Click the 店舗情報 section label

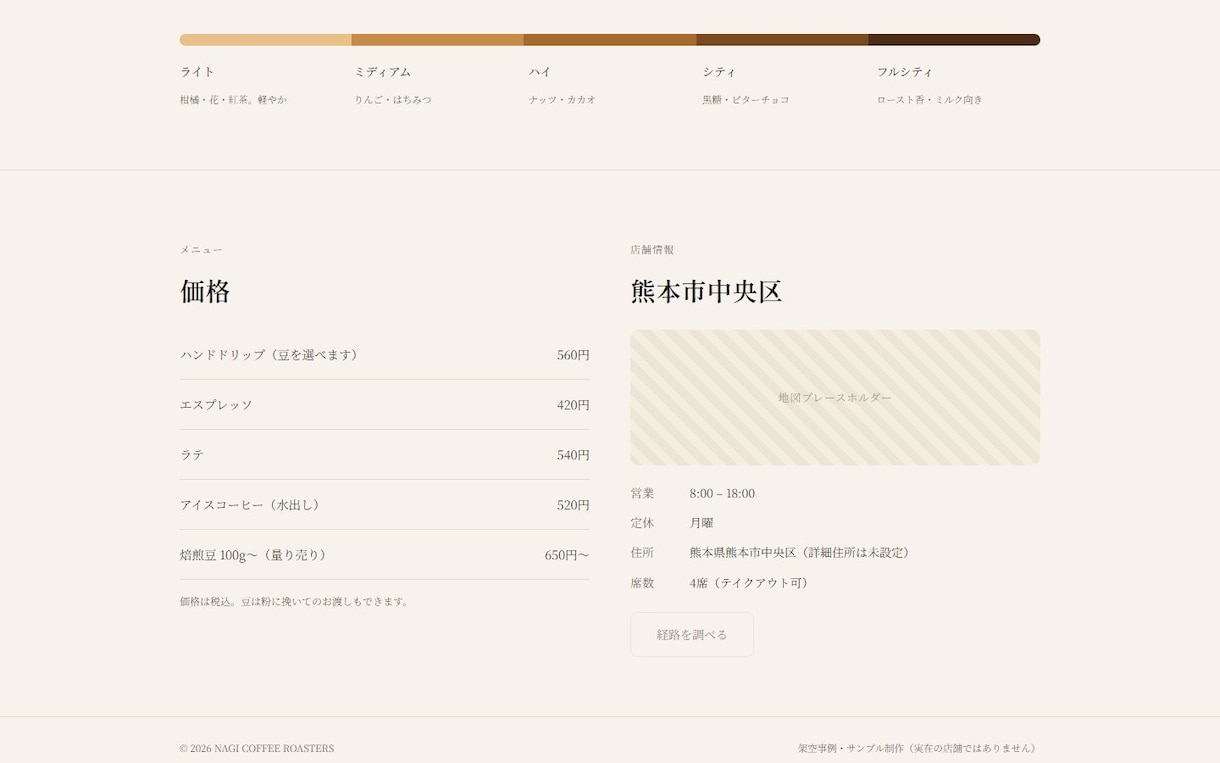pyautogui.click(x=652, y=250)
